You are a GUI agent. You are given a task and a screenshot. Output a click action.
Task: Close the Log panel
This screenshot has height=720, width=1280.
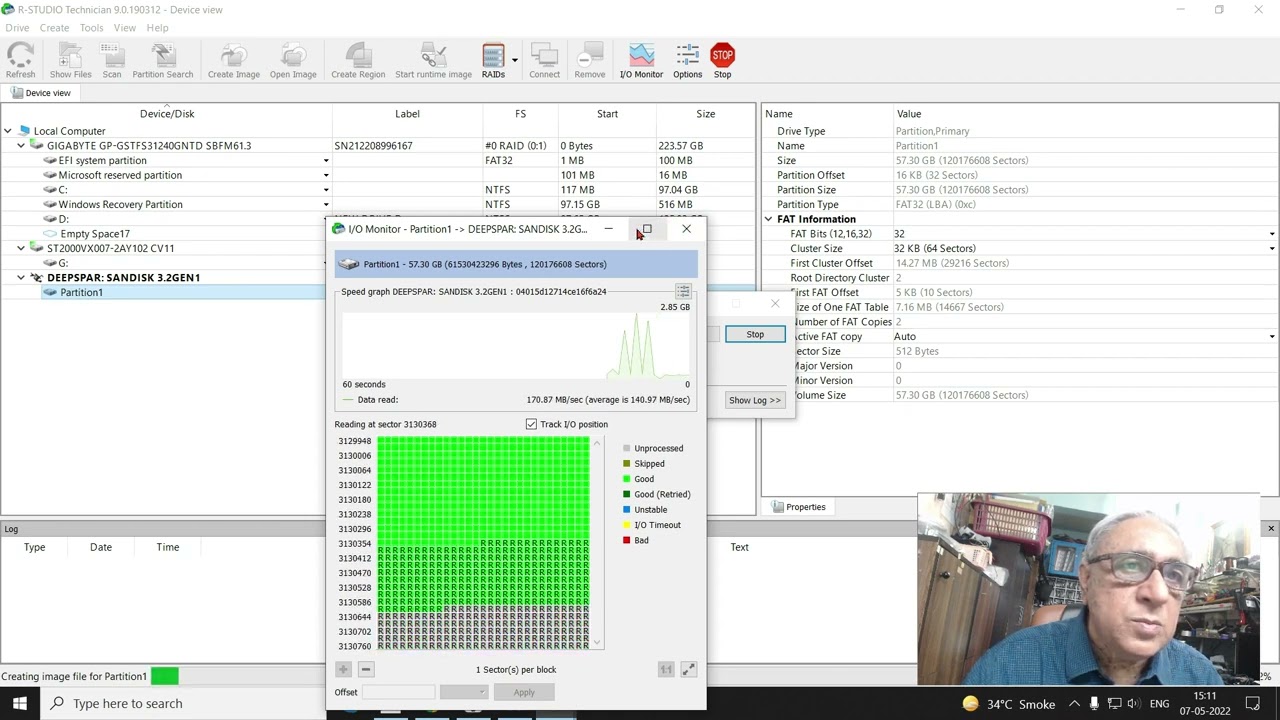(1271, 528)
